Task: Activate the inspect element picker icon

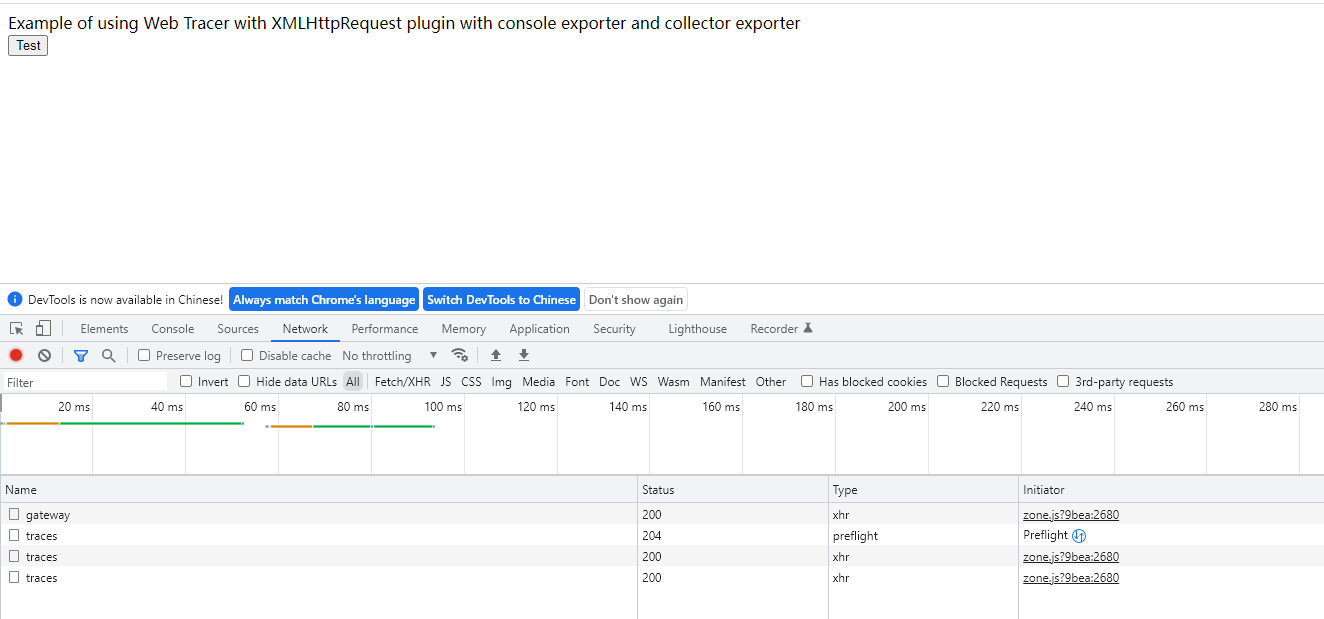Action: (17, 329)
